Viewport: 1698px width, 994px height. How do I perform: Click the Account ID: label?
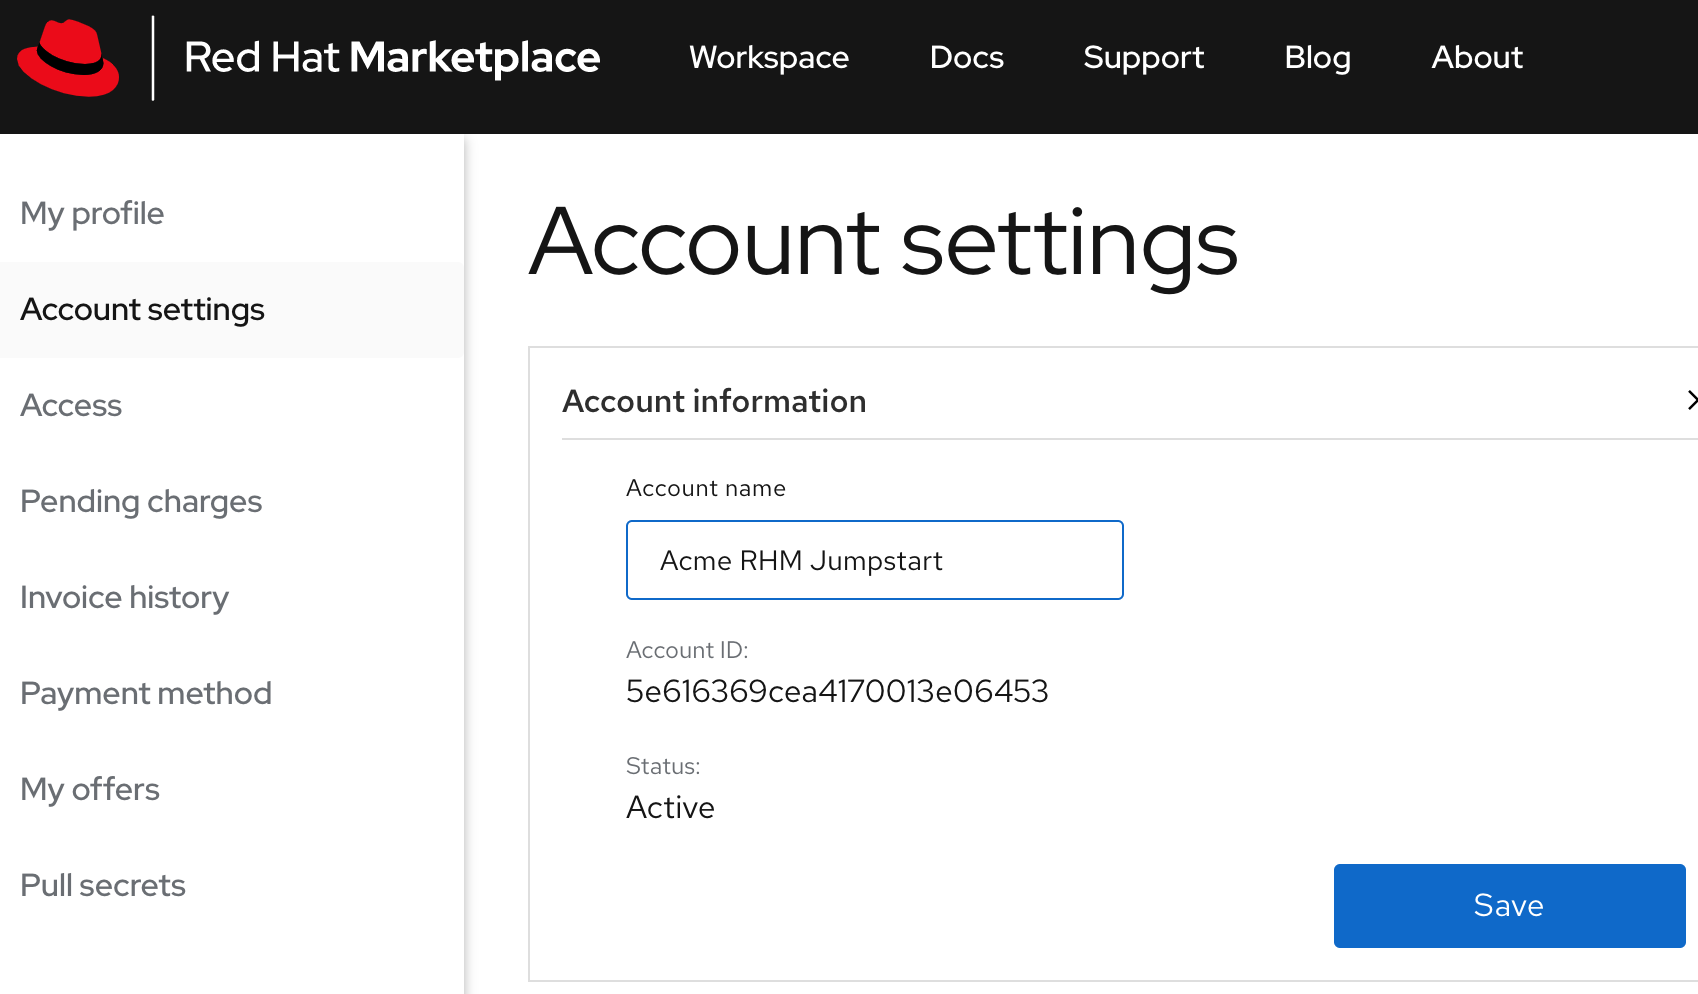click(687, 650)
